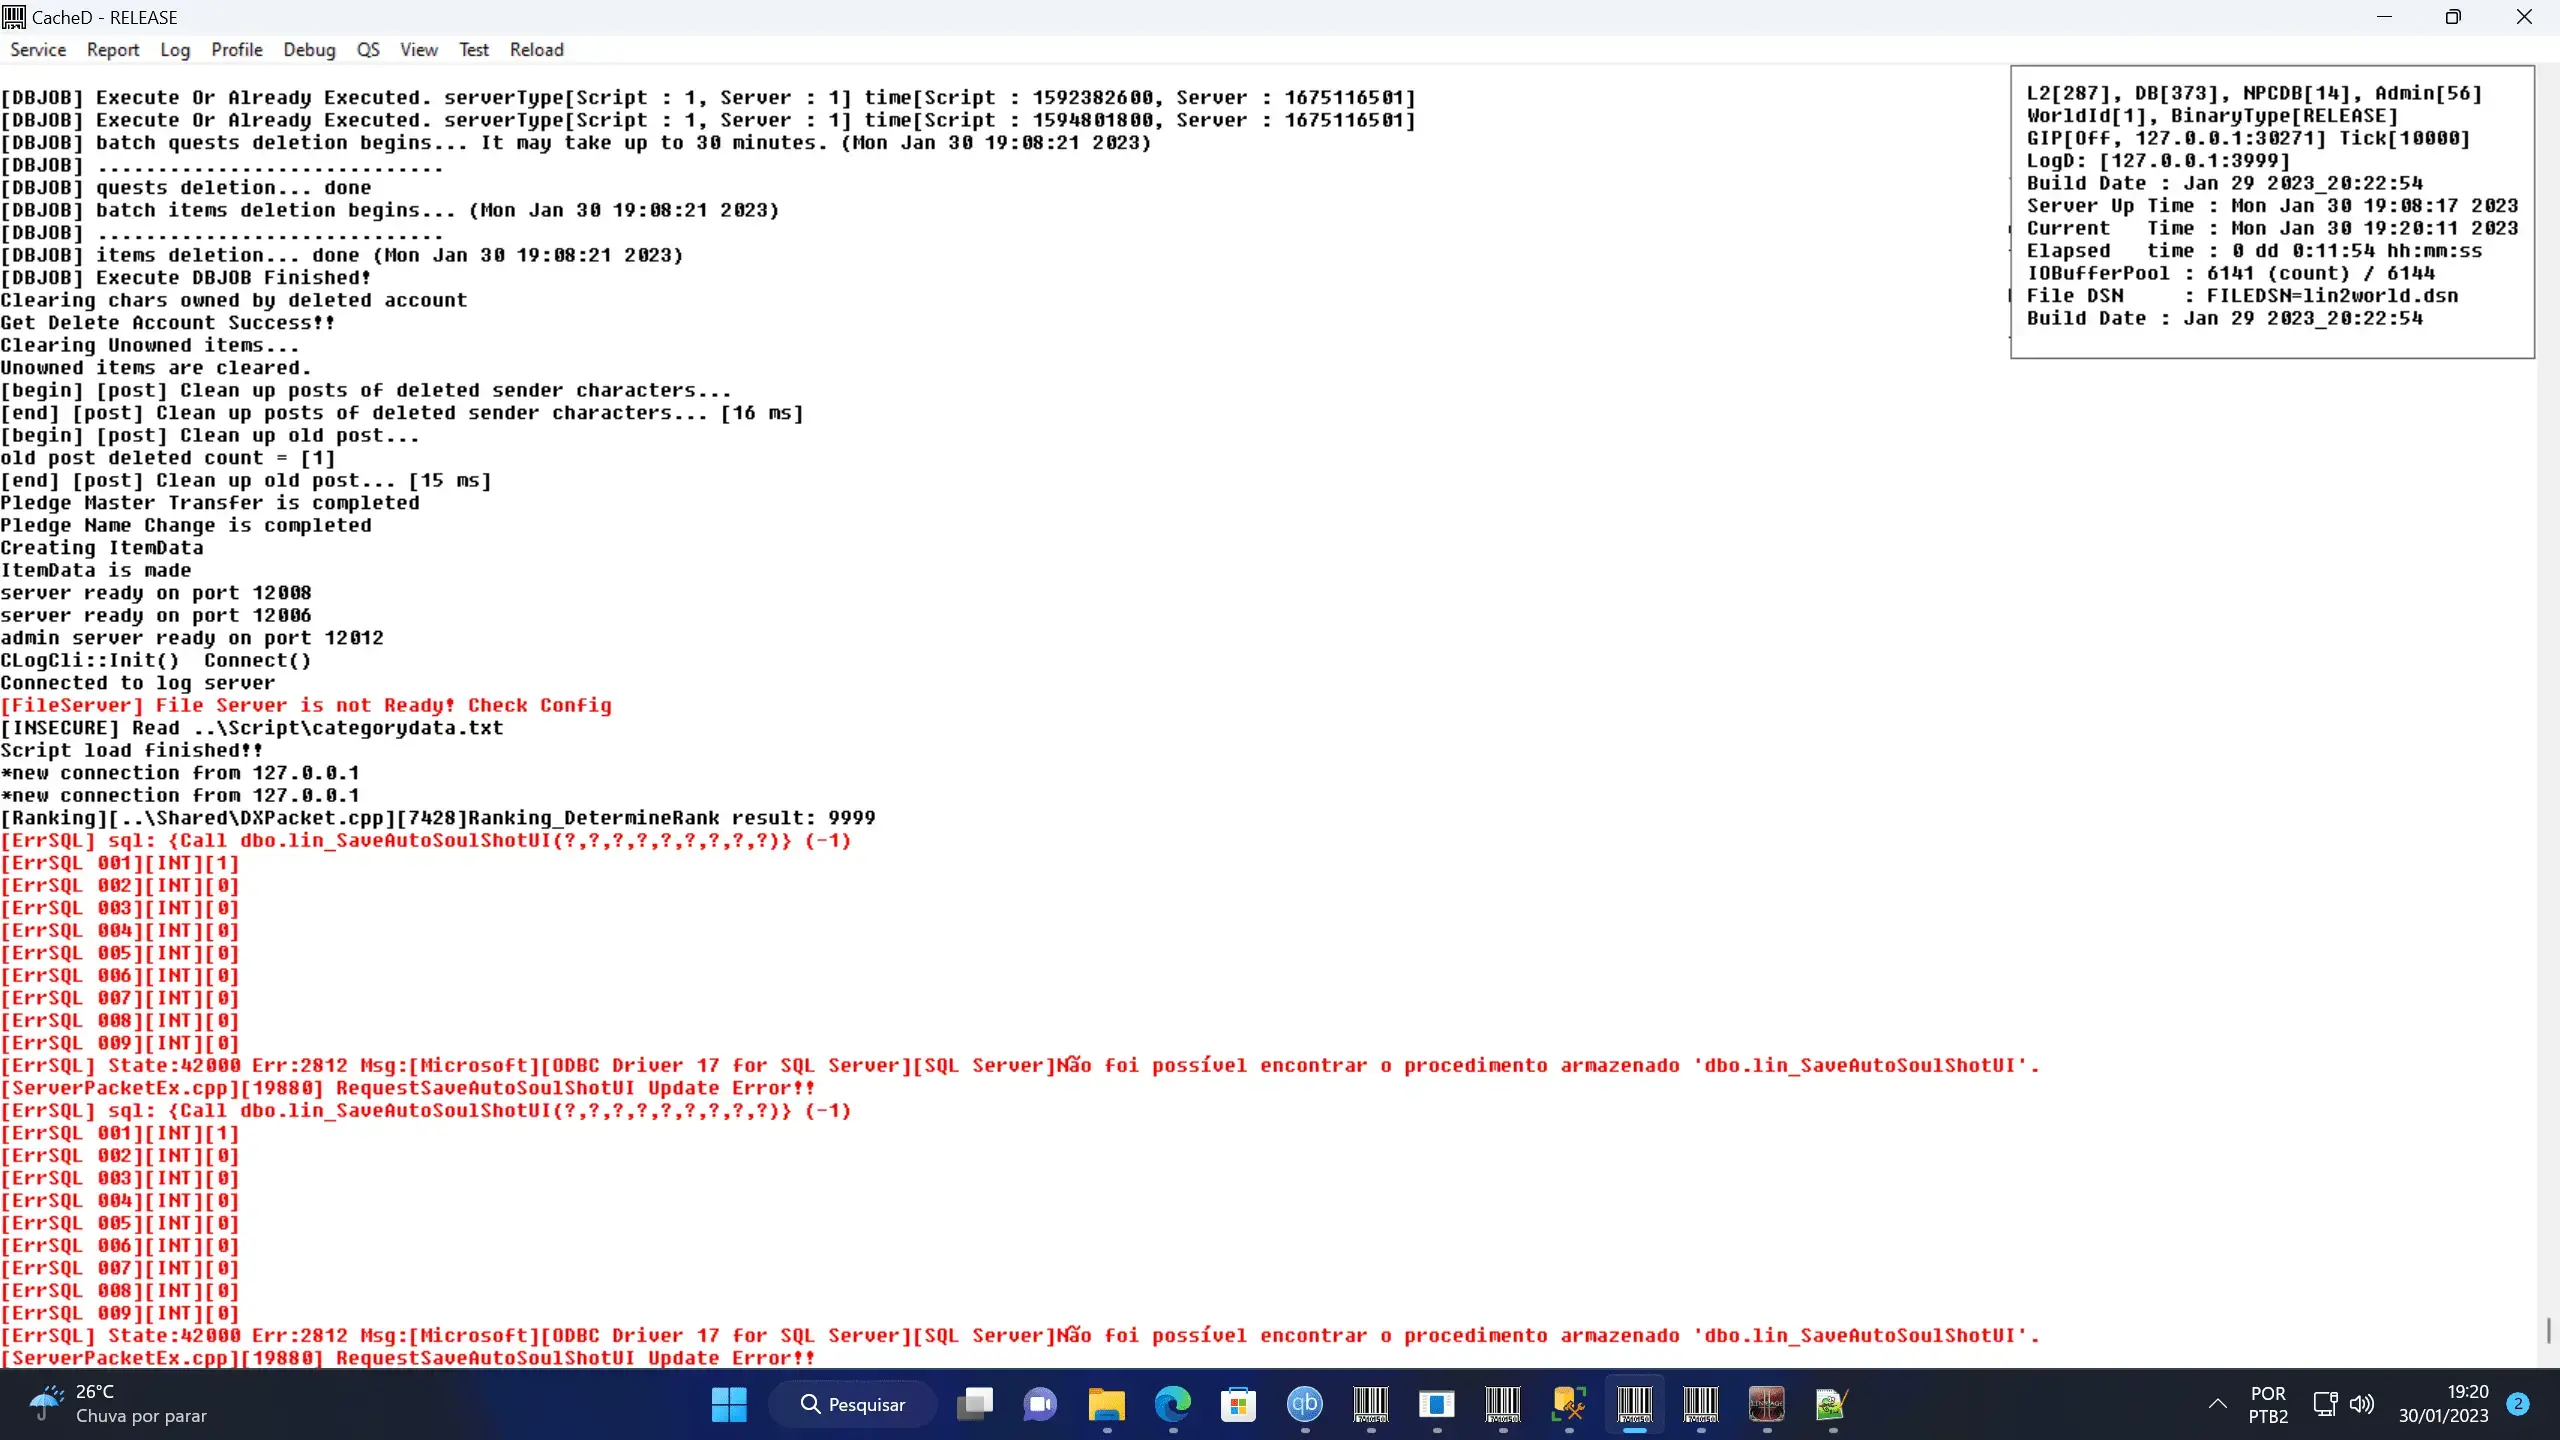This screenshot has height=1440, width=2560.
Task: Launch Microsoft Edge from the taskbar
Action: (x=1172, y=1405)
